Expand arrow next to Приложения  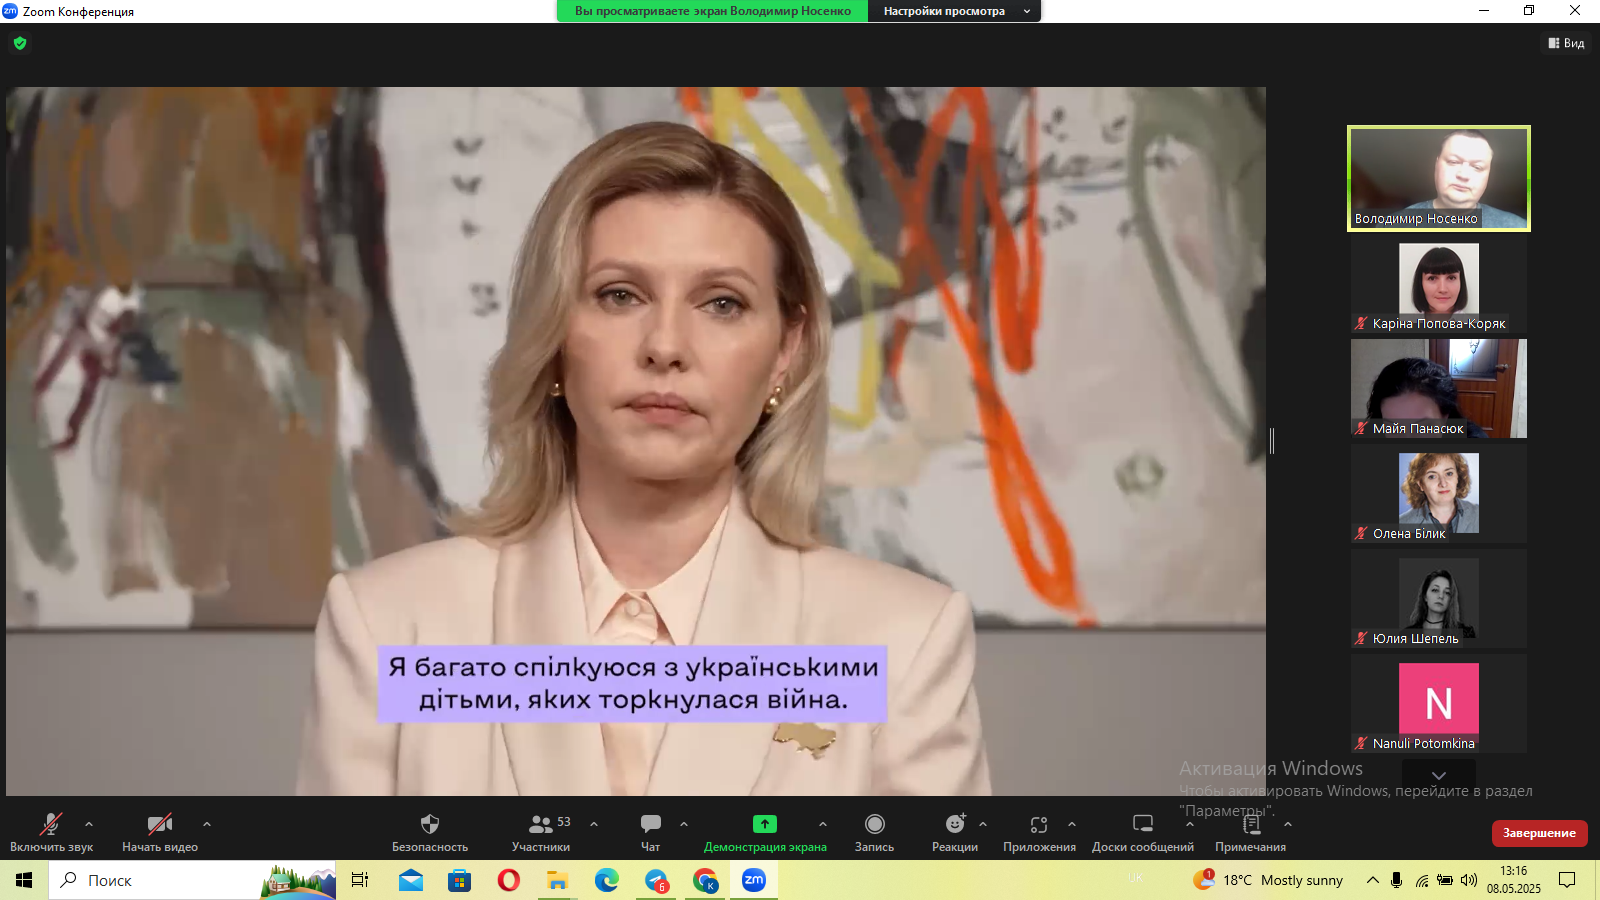coord(1072,824)
